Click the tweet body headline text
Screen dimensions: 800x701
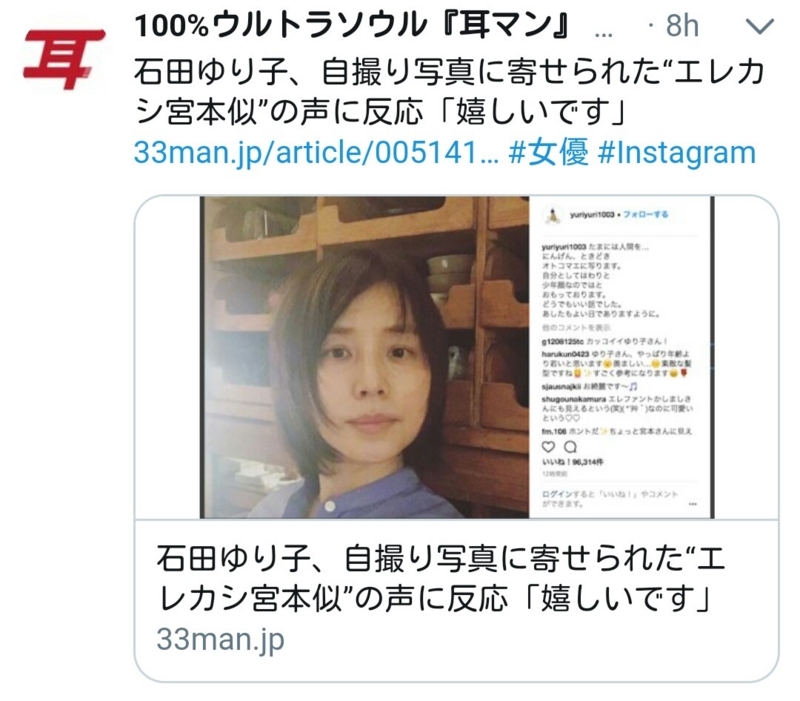click(449, 92)
